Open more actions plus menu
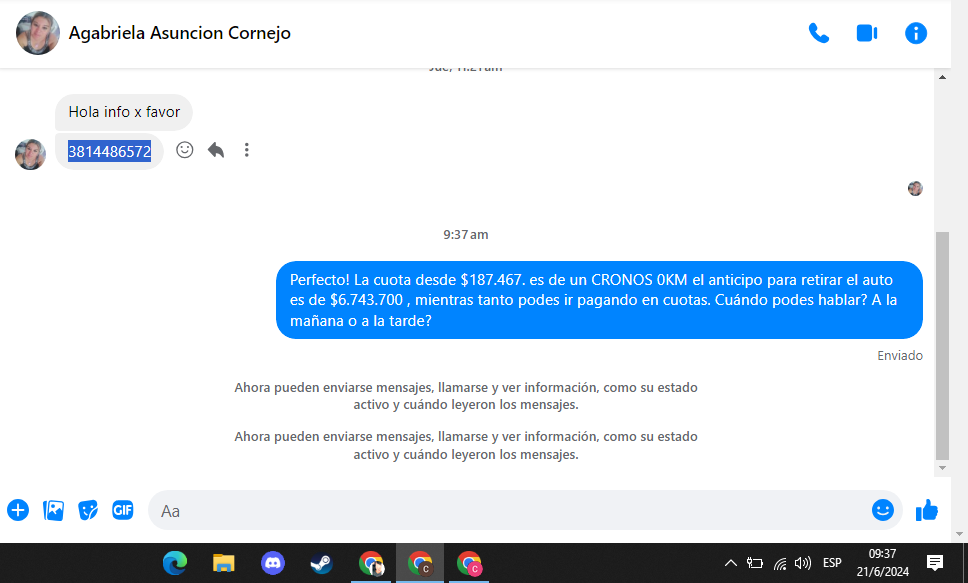Image resolution: width=968 pixels, height=583 pixels. (x=18, y=510)
